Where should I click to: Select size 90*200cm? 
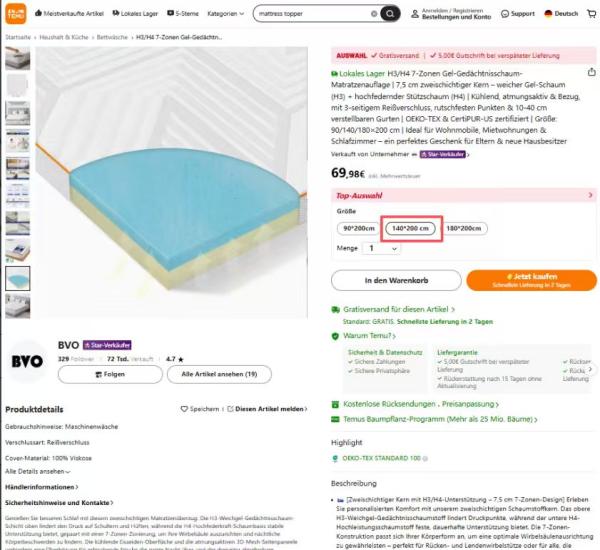coord(359,228)
